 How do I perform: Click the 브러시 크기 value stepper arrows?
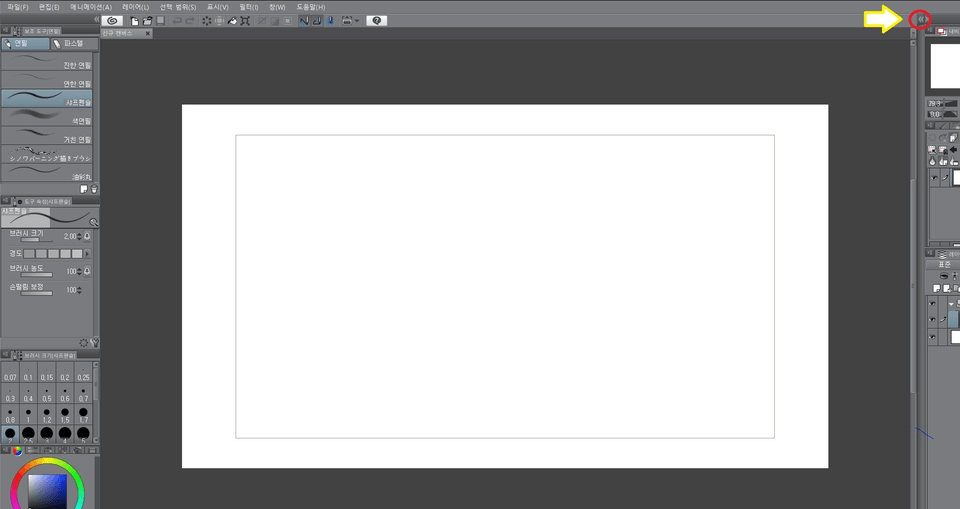click(x=80, y=236)
